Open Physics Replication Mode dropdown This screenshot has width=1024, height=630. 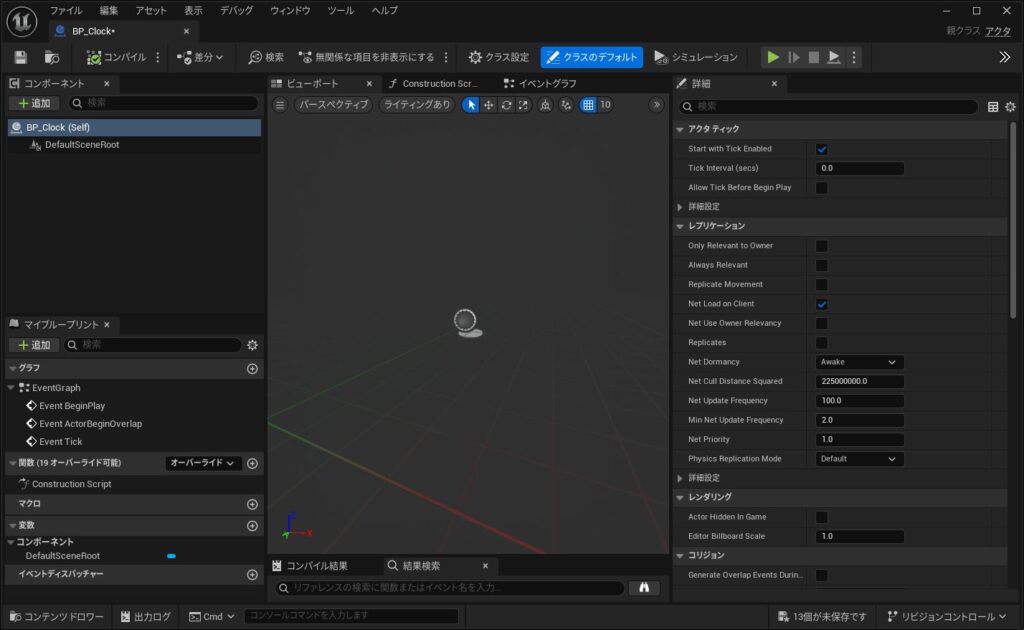pos(859,459)
